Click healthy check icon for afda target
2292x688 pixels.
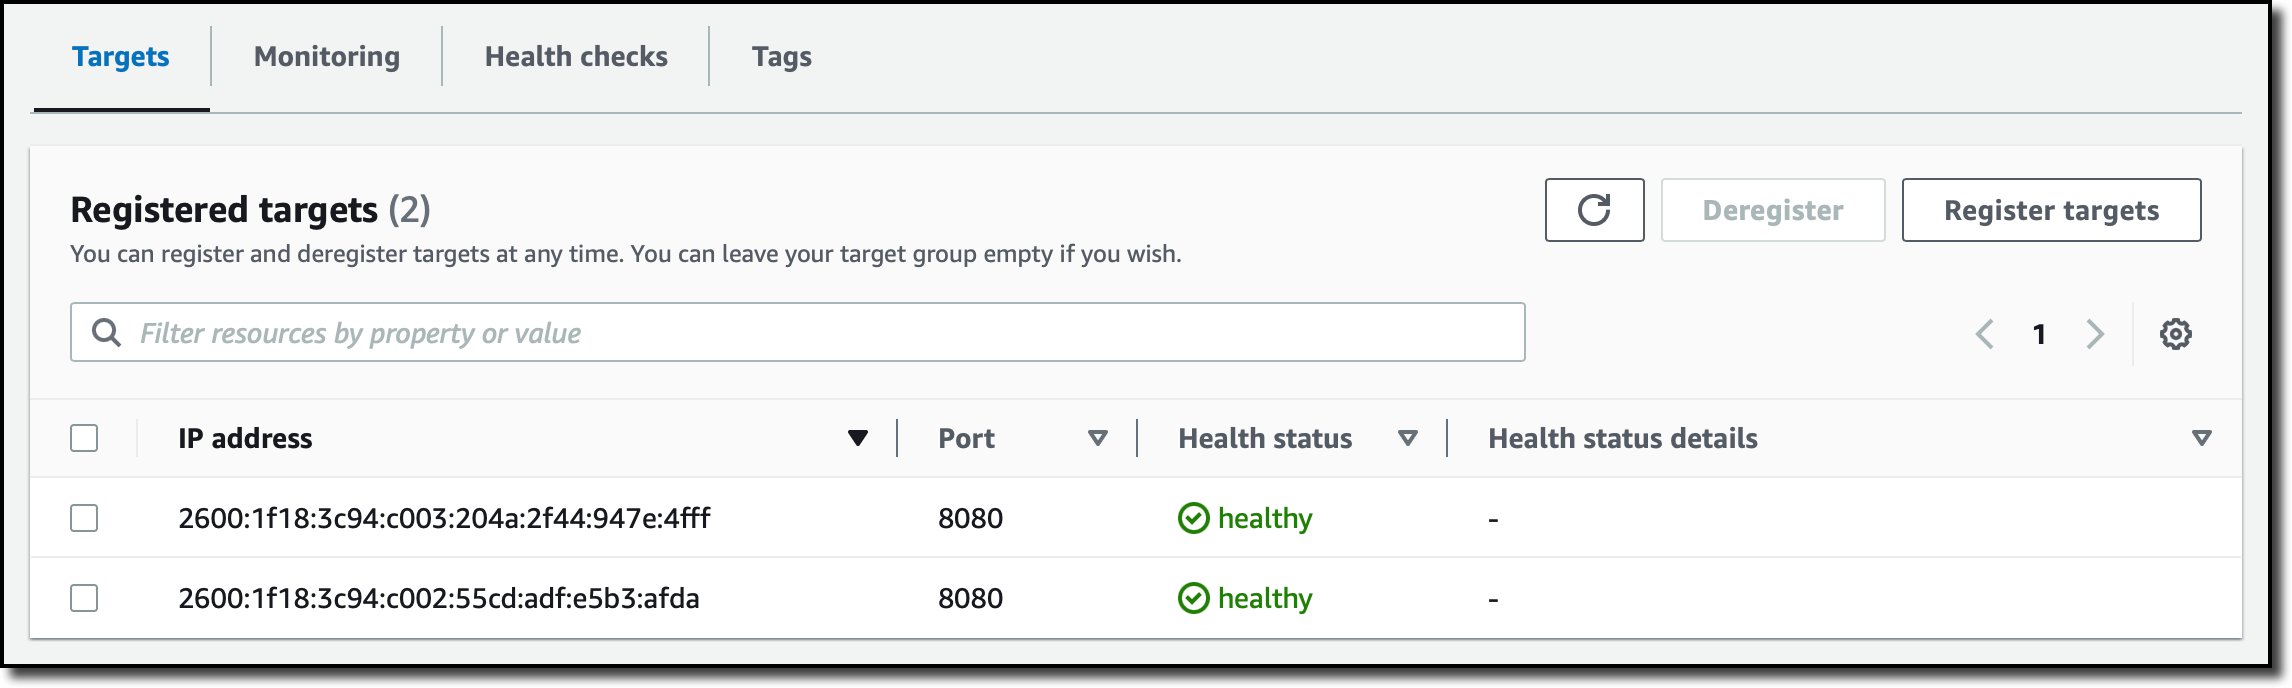tap(1193, 598)
